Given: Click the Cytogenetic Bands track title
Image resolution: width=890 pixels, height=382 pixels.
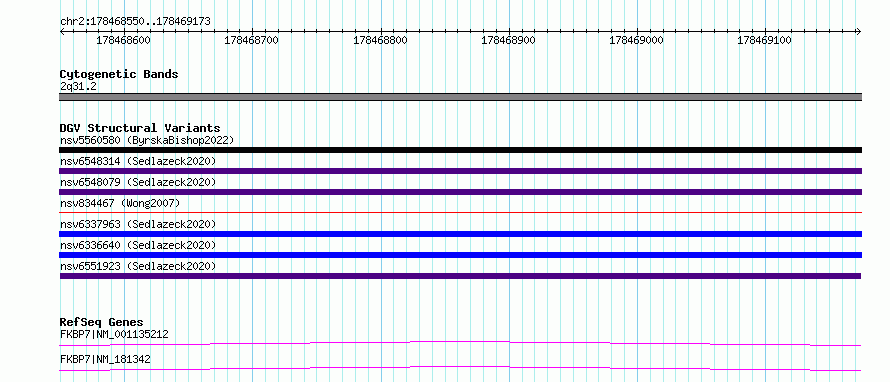Looking at the screenshot, I should click(119, 74).
